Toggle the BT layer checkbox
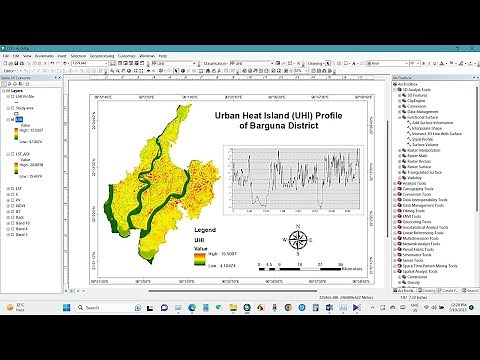This screenshot has width=480, height=360. click(12, 212)
